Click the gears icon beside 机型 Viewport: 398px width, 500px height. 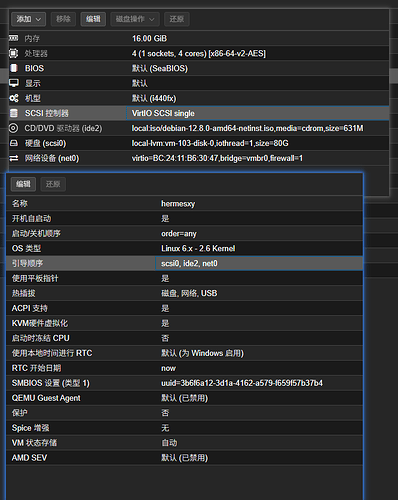click(x=14, y=98)
